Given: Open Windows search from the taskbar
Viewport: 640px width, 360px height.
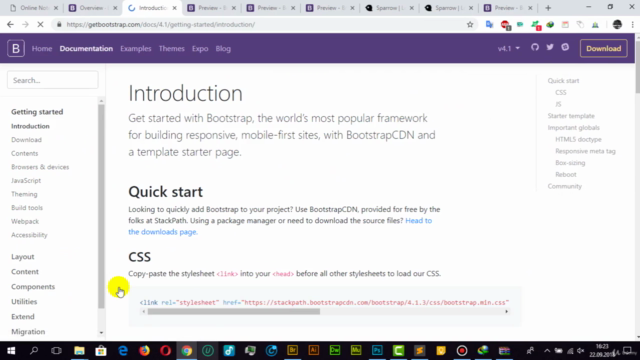Looking at the screenshot, I should 34,351.
